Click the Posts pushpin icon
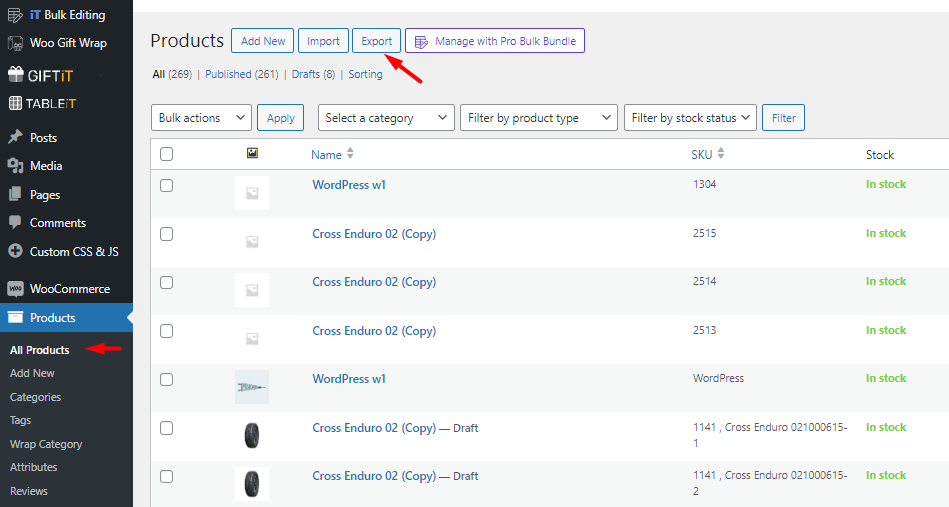The image size is (949, 507). [15, 137]
